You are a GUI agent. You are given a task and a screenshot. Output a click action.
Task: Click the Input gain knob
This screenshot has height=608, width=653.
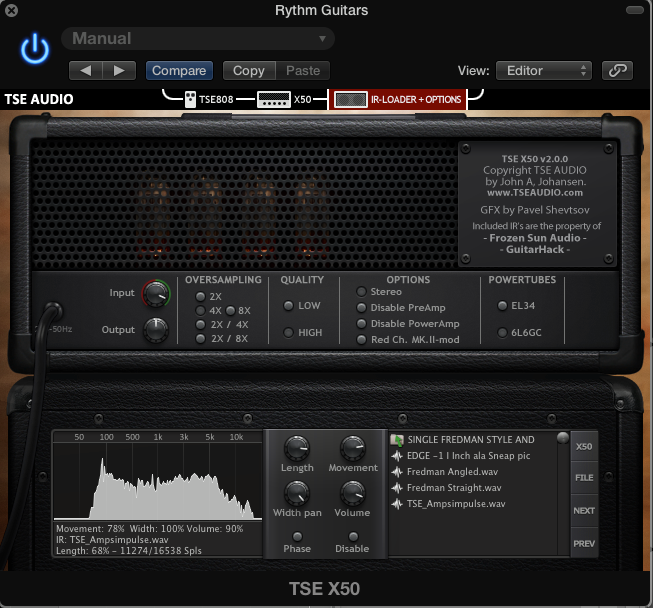coord(156,294)
